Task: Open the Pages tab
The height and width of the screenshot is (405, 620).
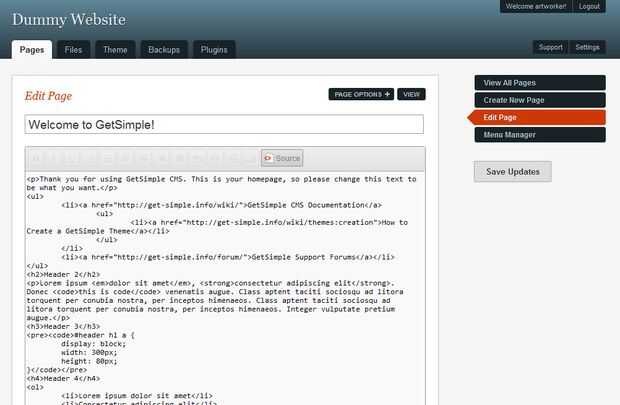Action: click(32, 50)
